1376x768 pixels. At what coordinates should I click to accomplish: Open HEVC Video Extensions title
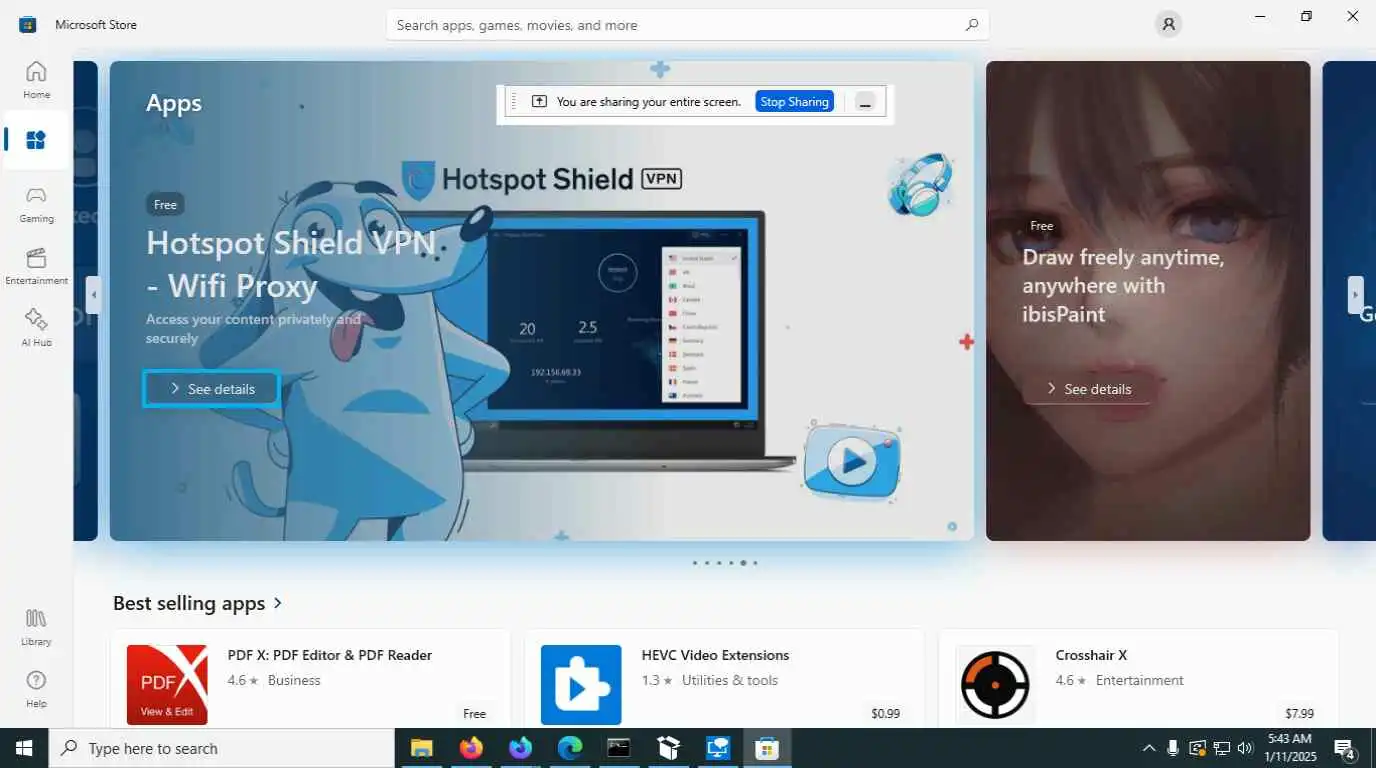(715, 655)
